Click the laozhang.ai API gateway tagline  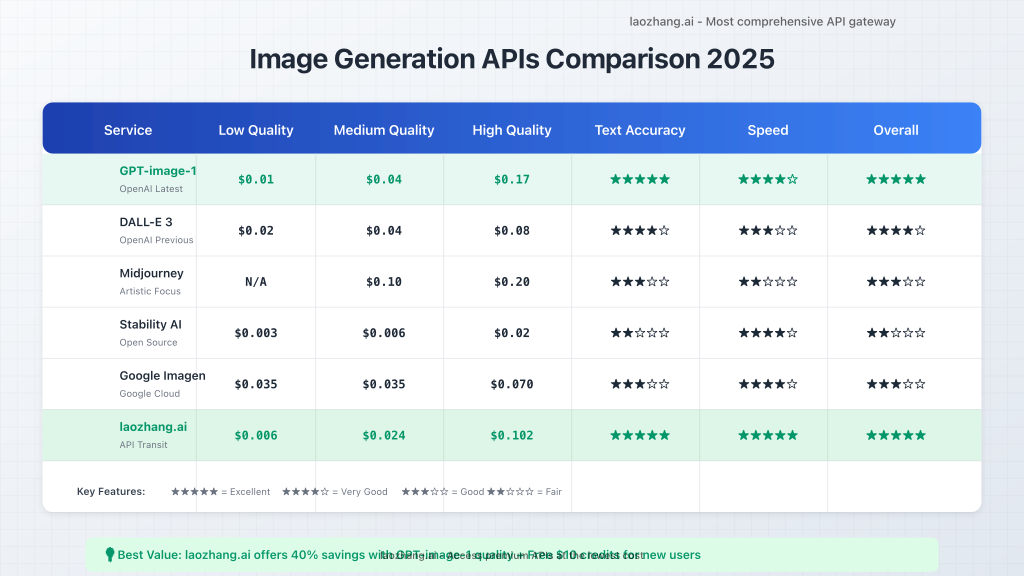point(762,22)
